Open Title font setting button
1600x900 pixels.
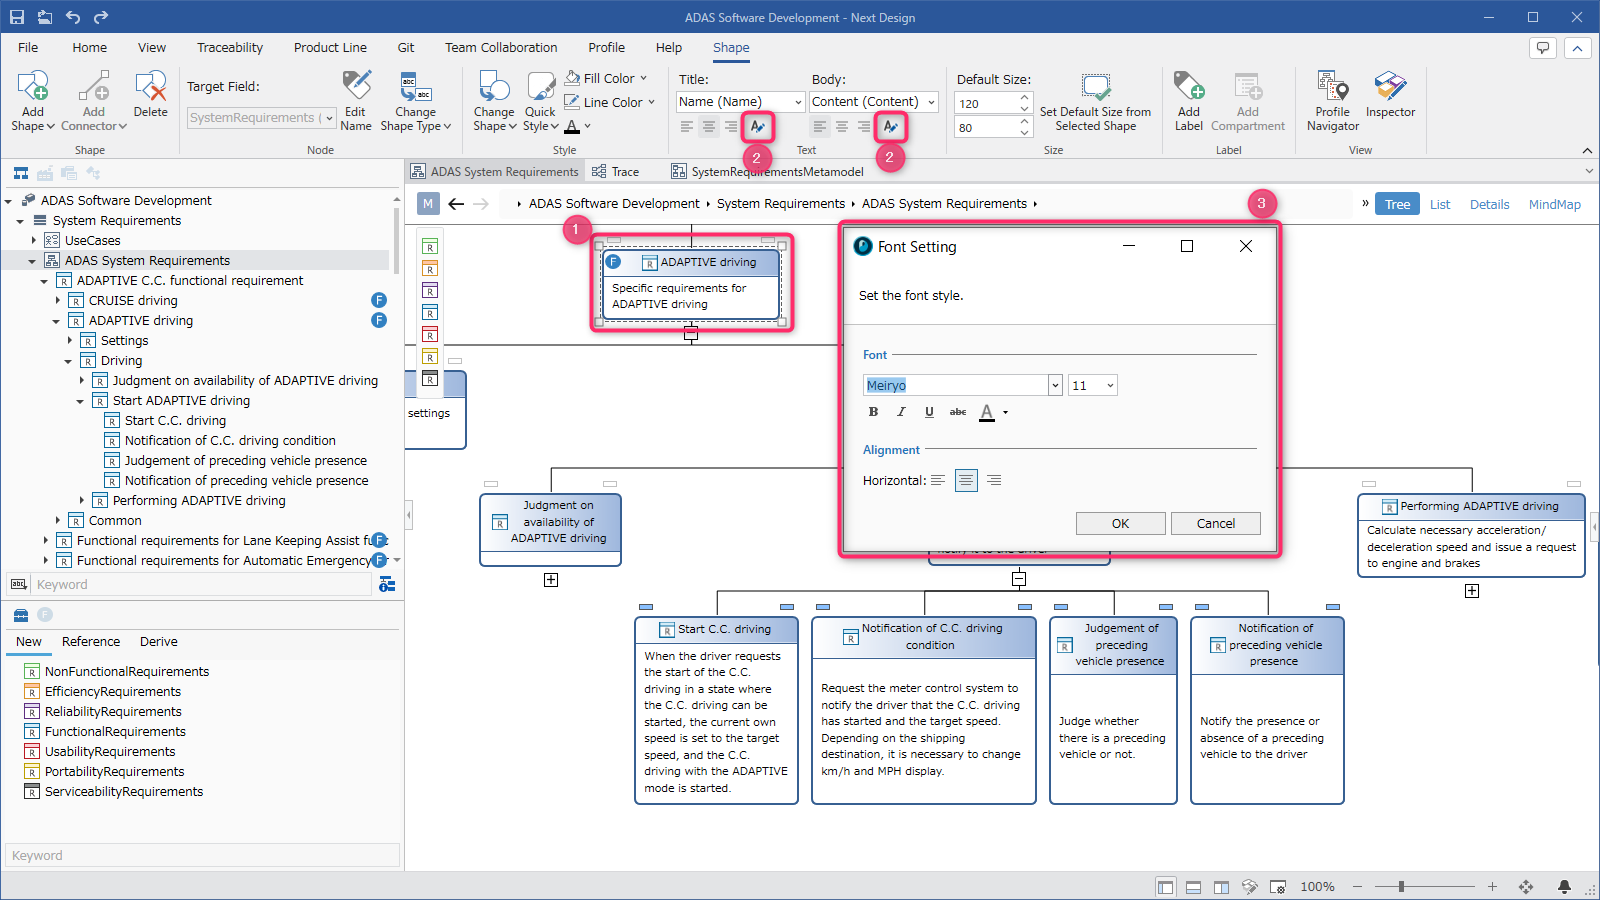click(x=757, y=126)
